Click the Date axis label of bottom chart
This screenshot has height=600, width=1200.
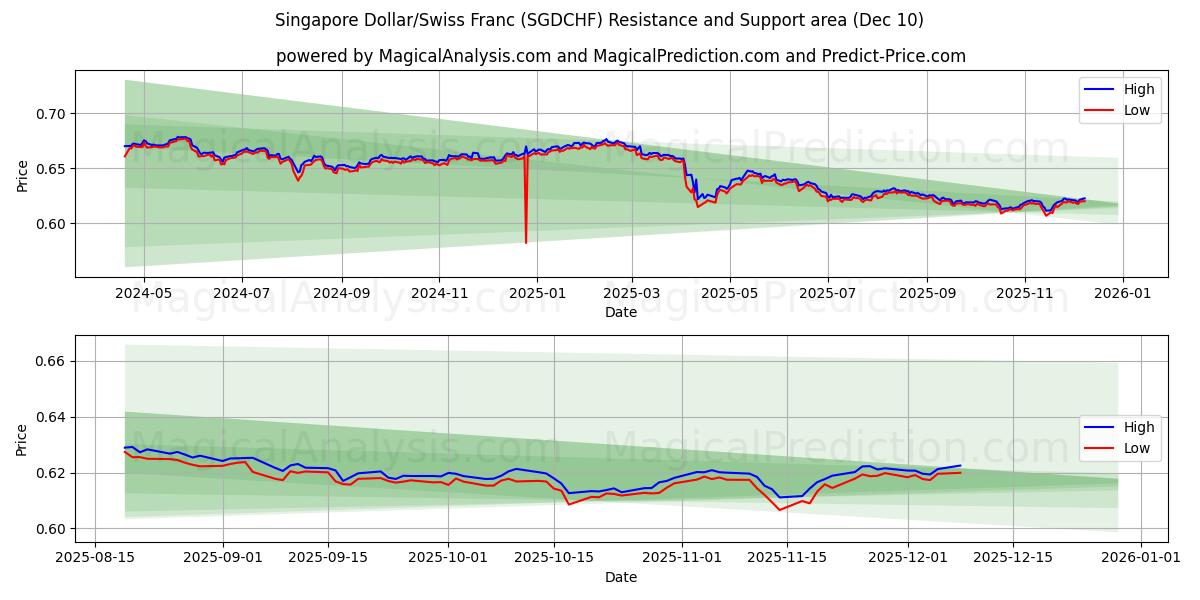(622, 576)
